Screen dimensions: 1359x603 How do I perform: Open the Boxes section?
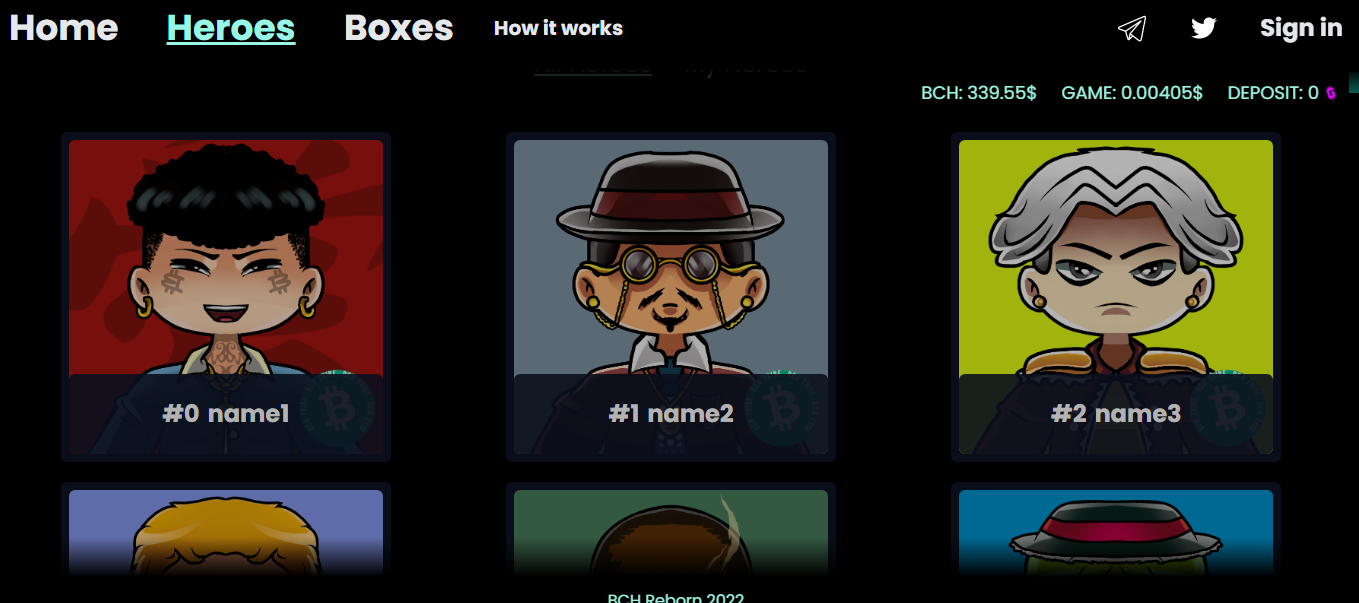pos(399,28)
